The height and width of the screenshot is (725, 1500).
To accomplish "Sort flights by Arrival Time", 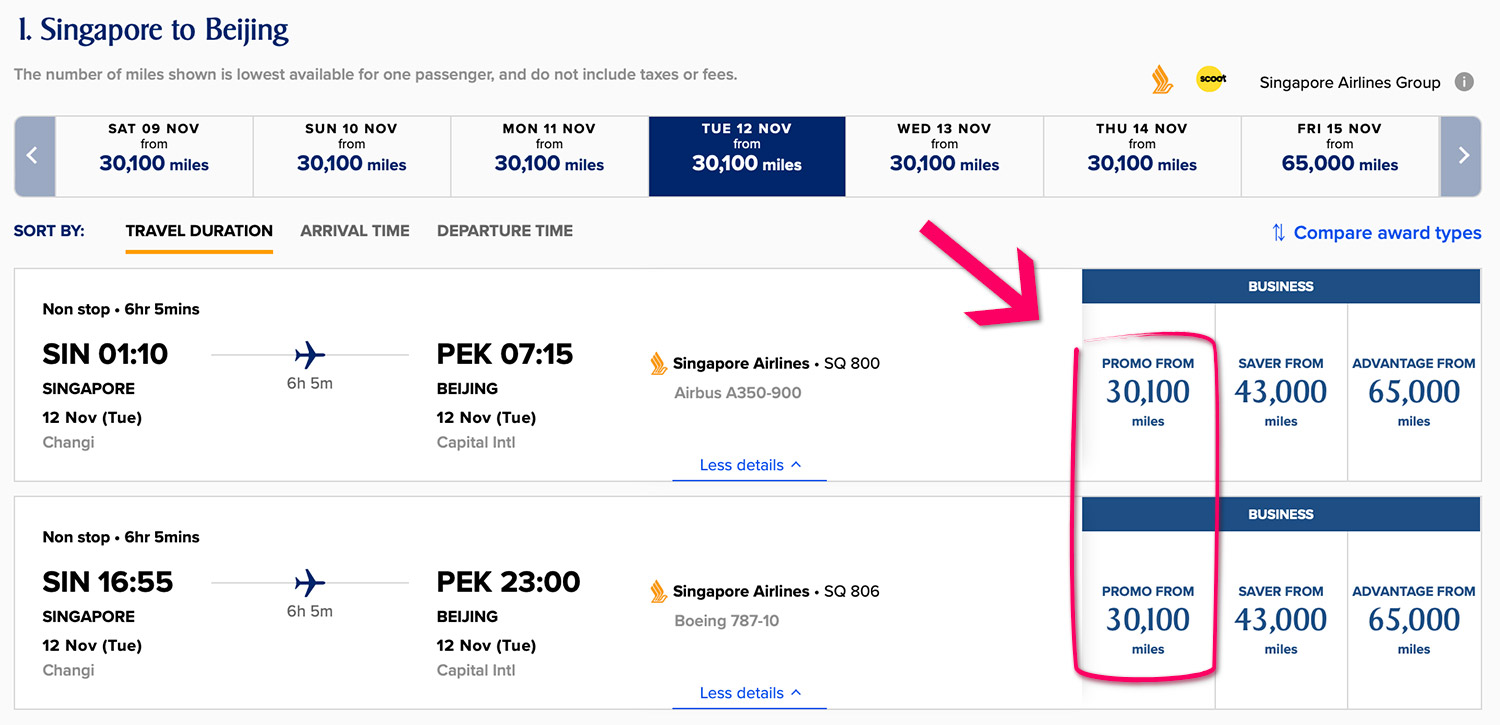I will click(355, 231).
